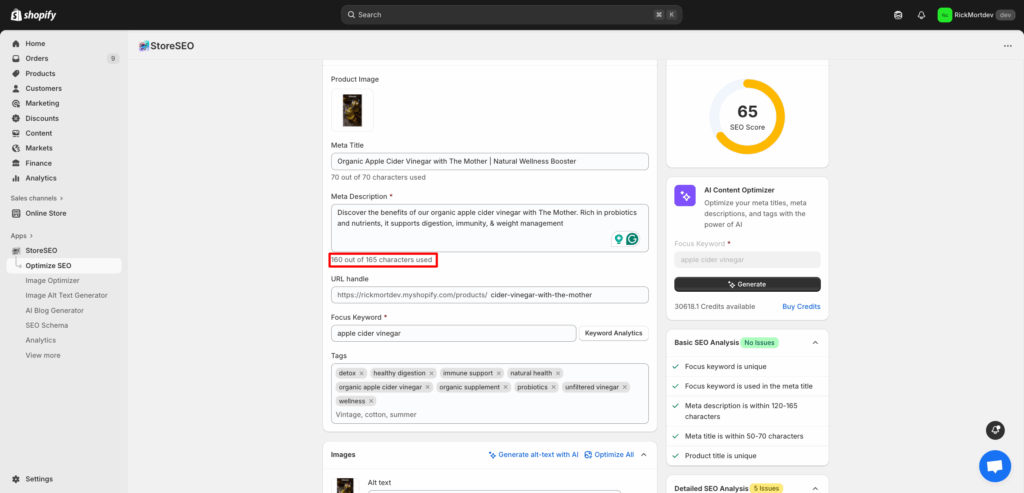Viewport: 1024px width, 493px height.
Task: Click the product image thumbnail
Action: pos(352,110)
